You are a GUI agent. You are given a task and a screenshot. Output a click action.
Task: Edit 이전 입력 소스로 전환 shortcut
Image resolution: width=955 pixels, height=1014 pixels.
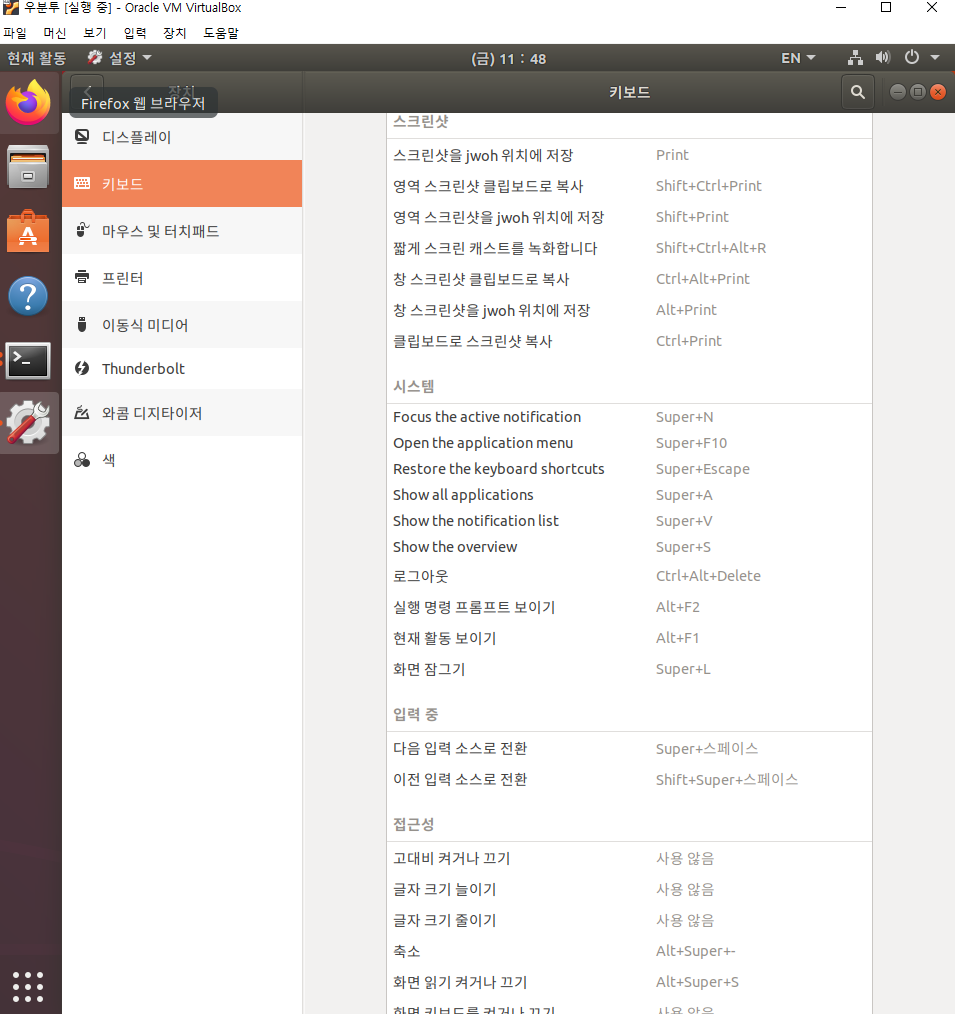pyautogui.click(x=629, y=779)
